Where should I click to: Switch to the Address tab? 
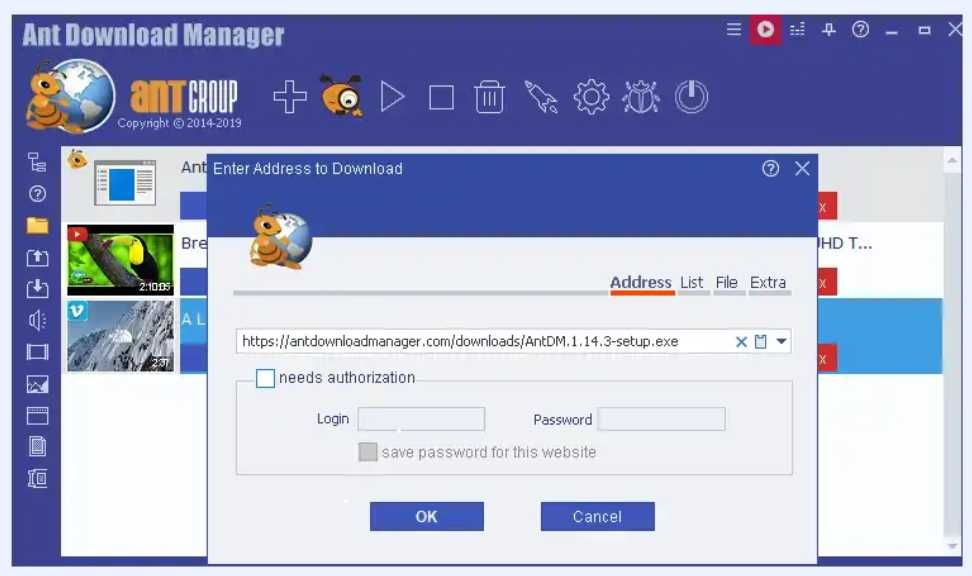tap(641, 283)
